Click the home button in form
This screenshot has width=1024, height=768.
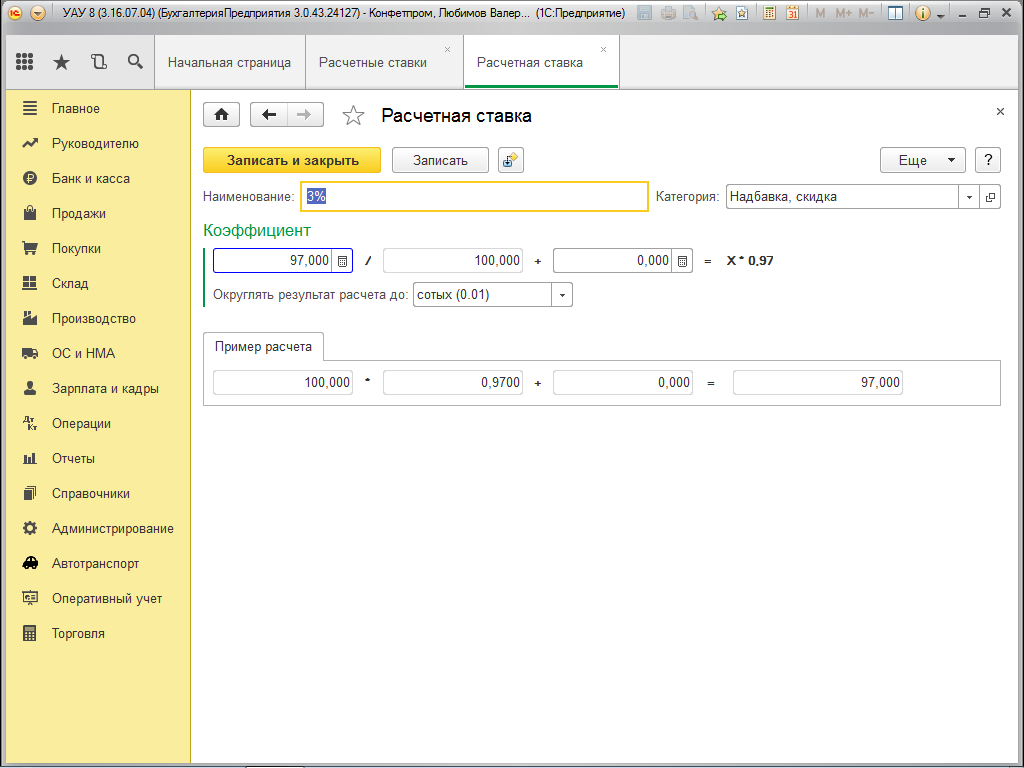pyautogui.click(x=221, y=115)
